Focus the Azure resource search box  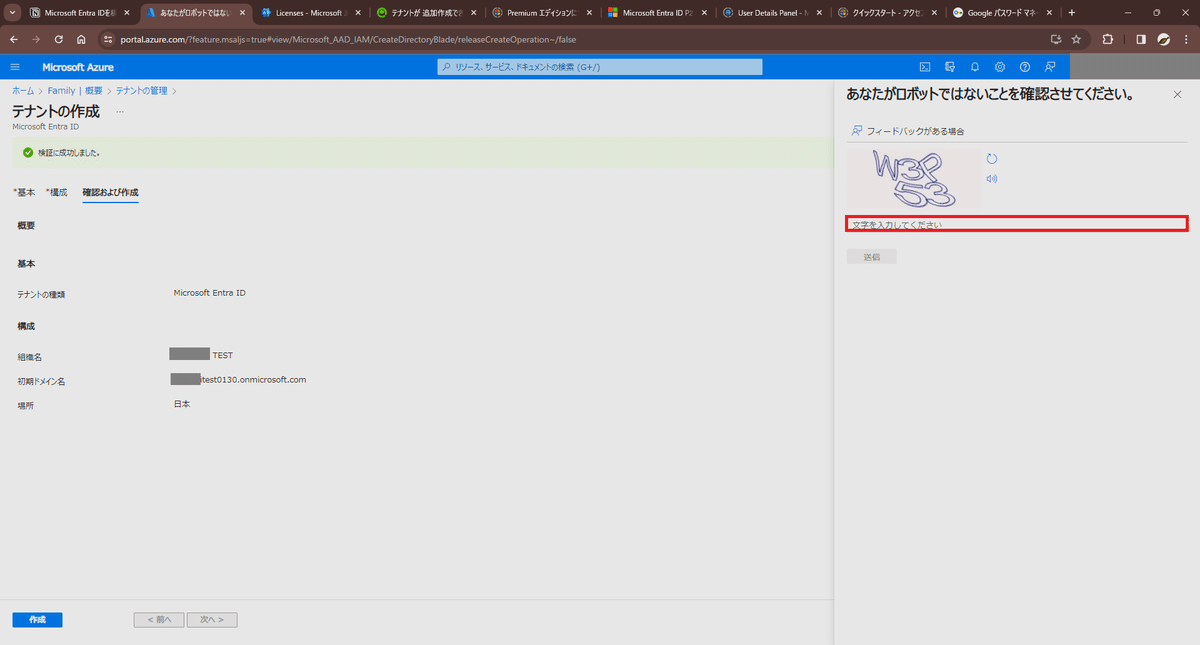[x=600, y=67]
